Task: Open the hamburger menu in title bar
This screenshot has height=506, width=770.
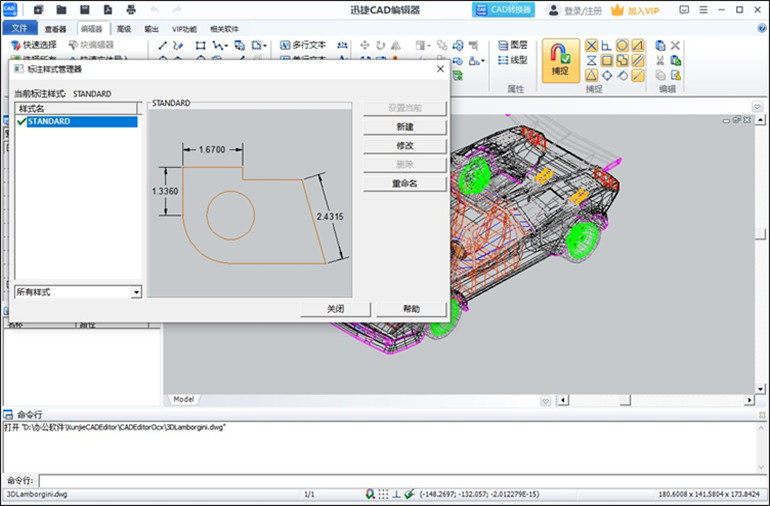Action: point(703,10)
